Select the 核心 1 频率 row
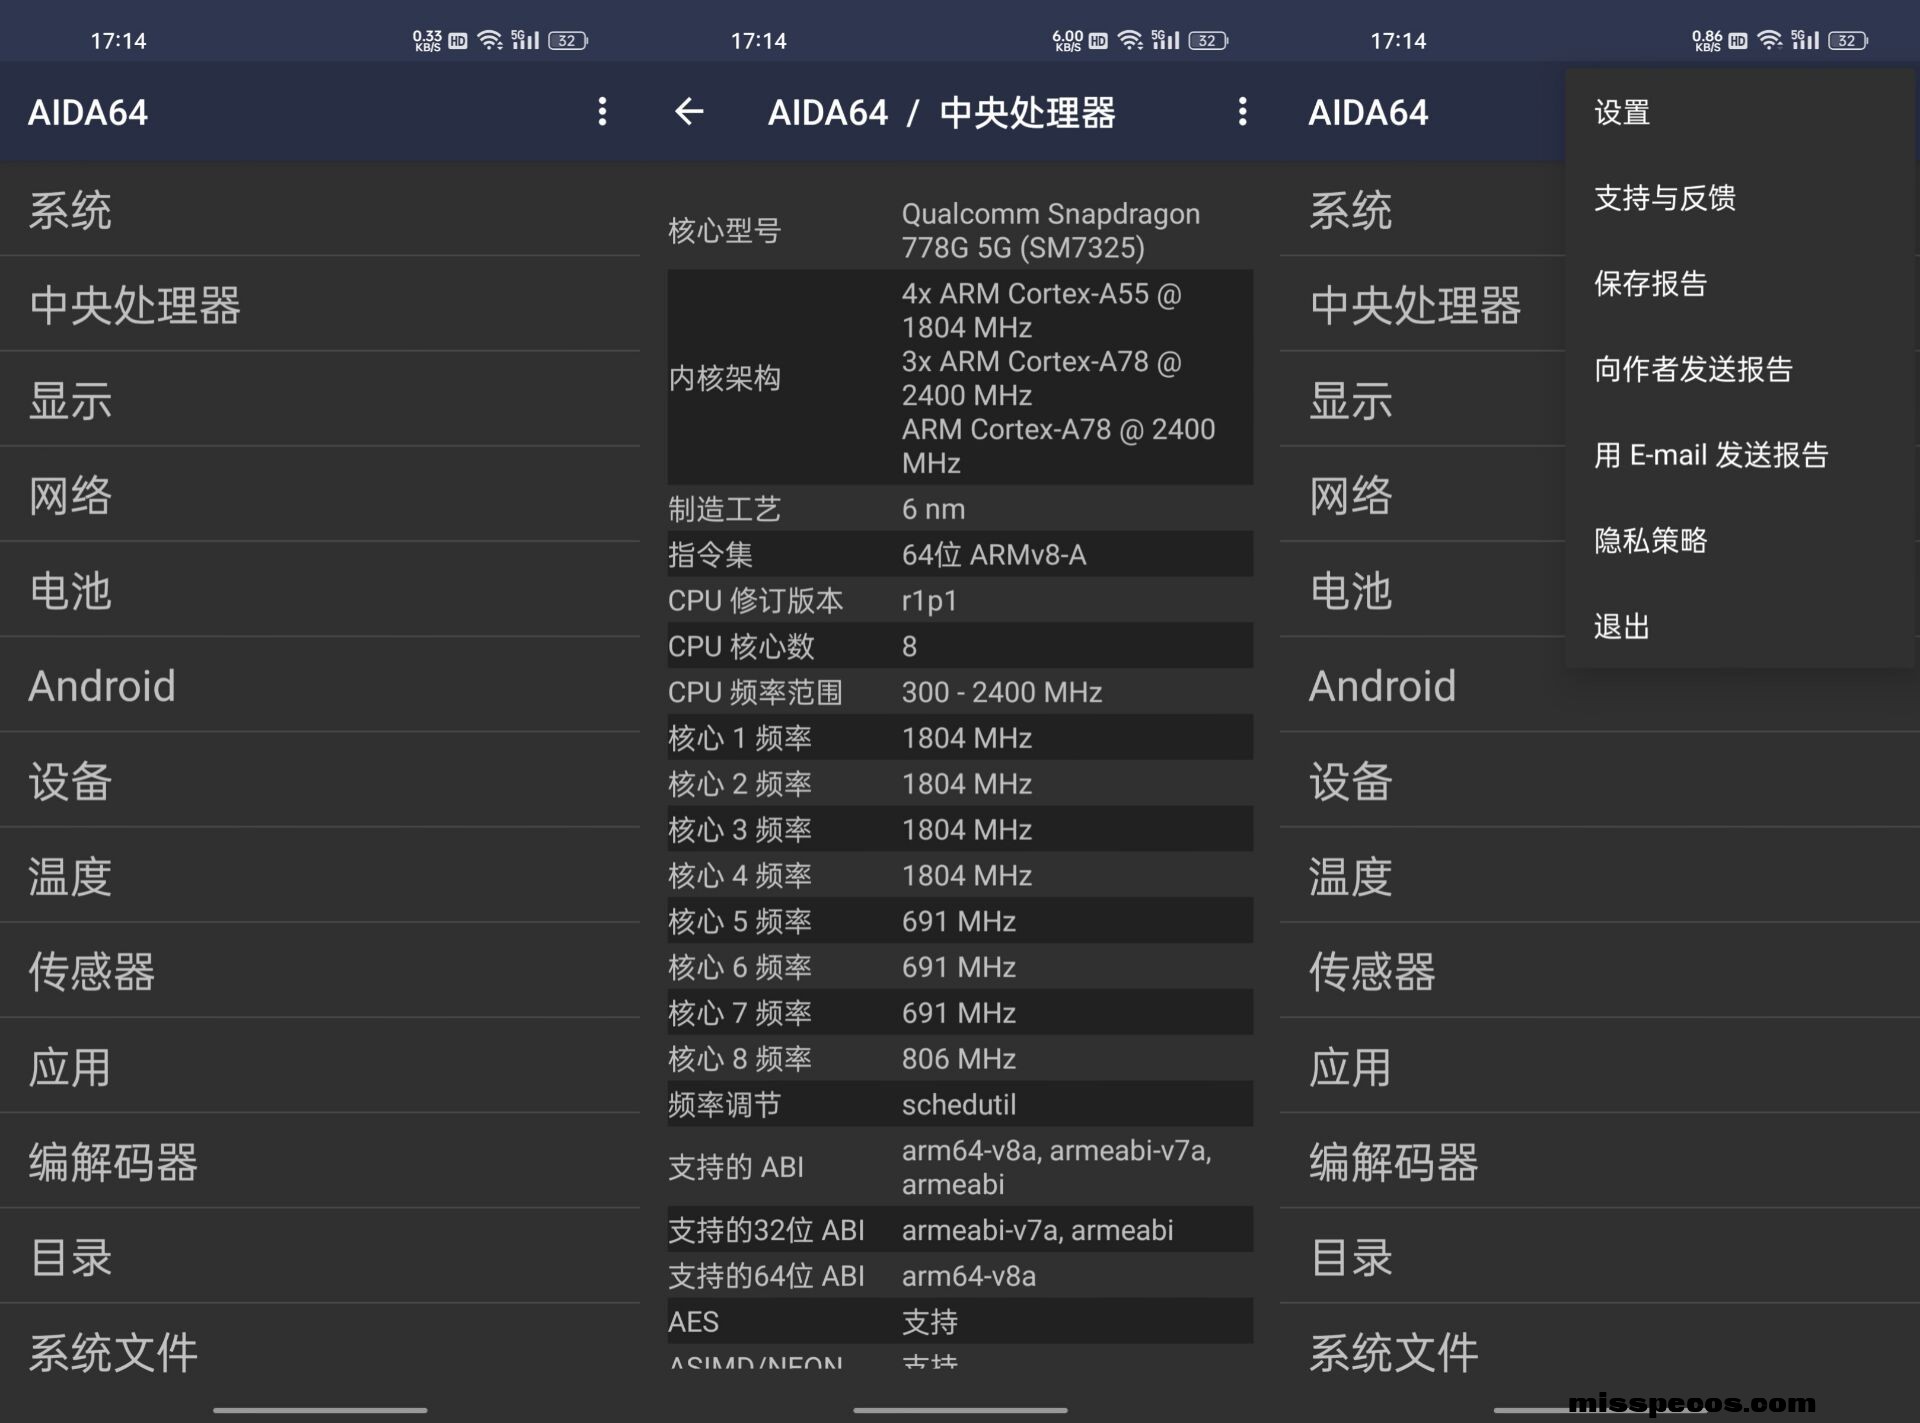 click(960, 738)
